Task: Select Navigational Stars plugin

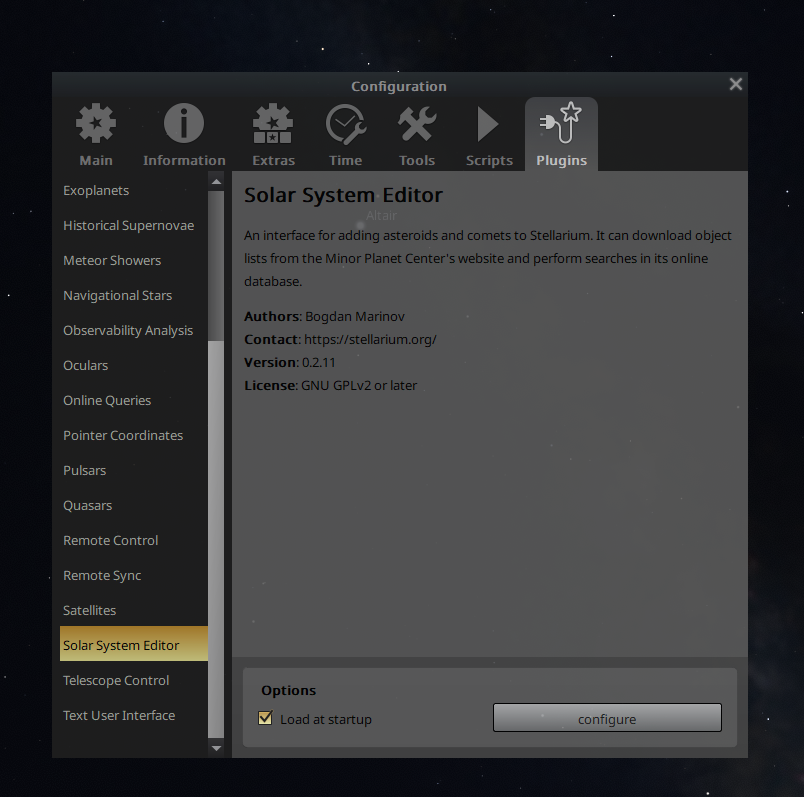Action: point(134,295)
